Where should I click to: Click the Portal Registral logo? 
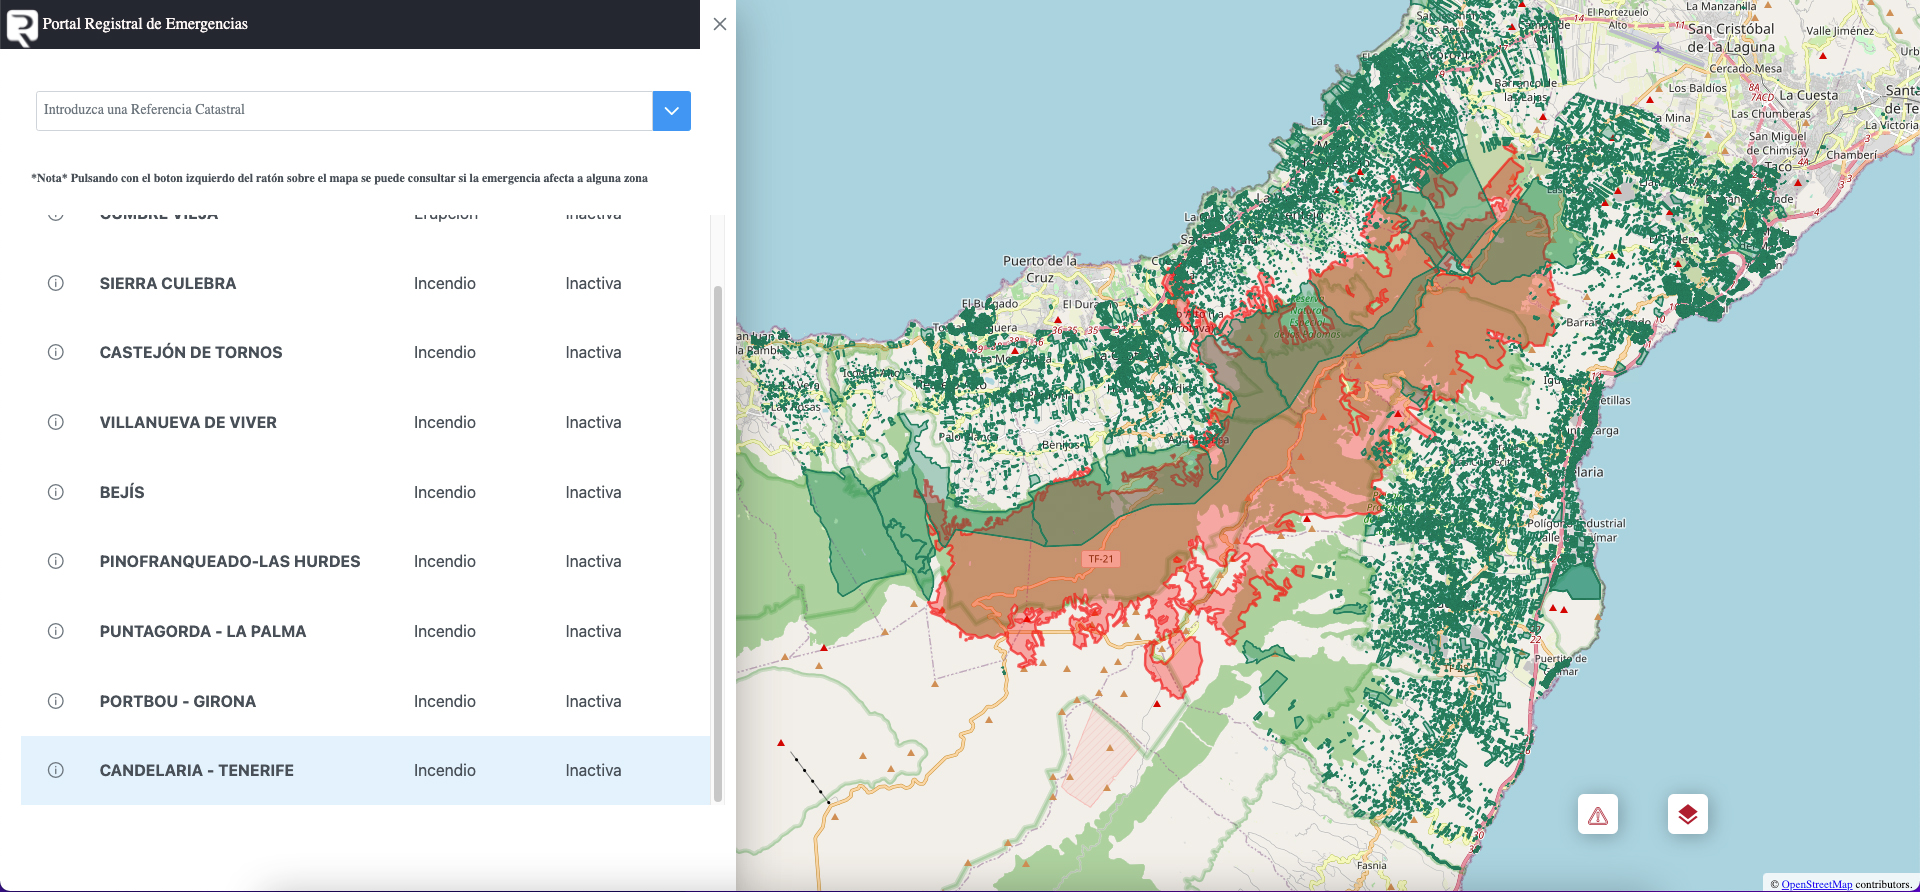pos(22,26)
